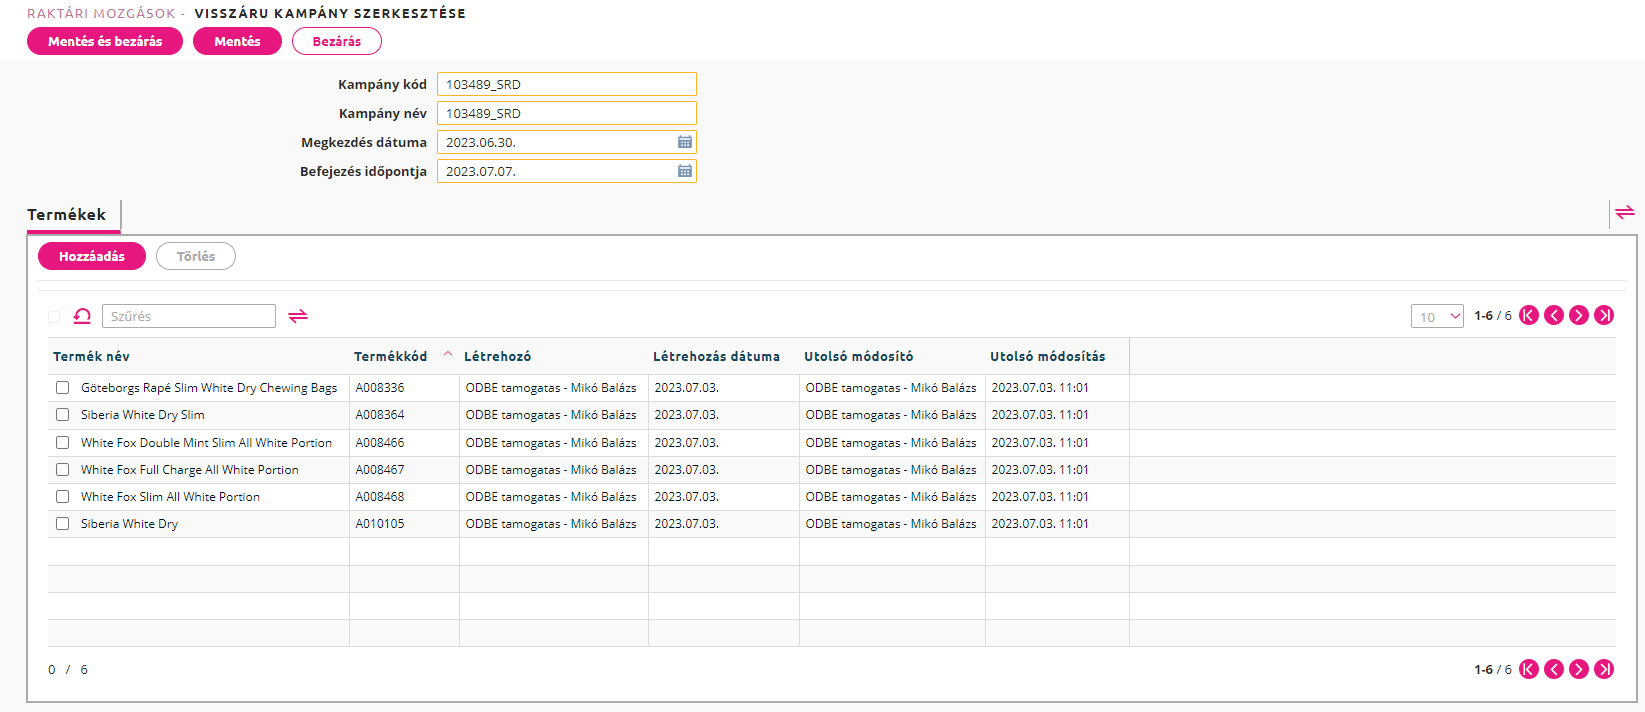Click the swap arrows icon next to filter
This screenshot has width=1645, height=712.
[298, 316]
